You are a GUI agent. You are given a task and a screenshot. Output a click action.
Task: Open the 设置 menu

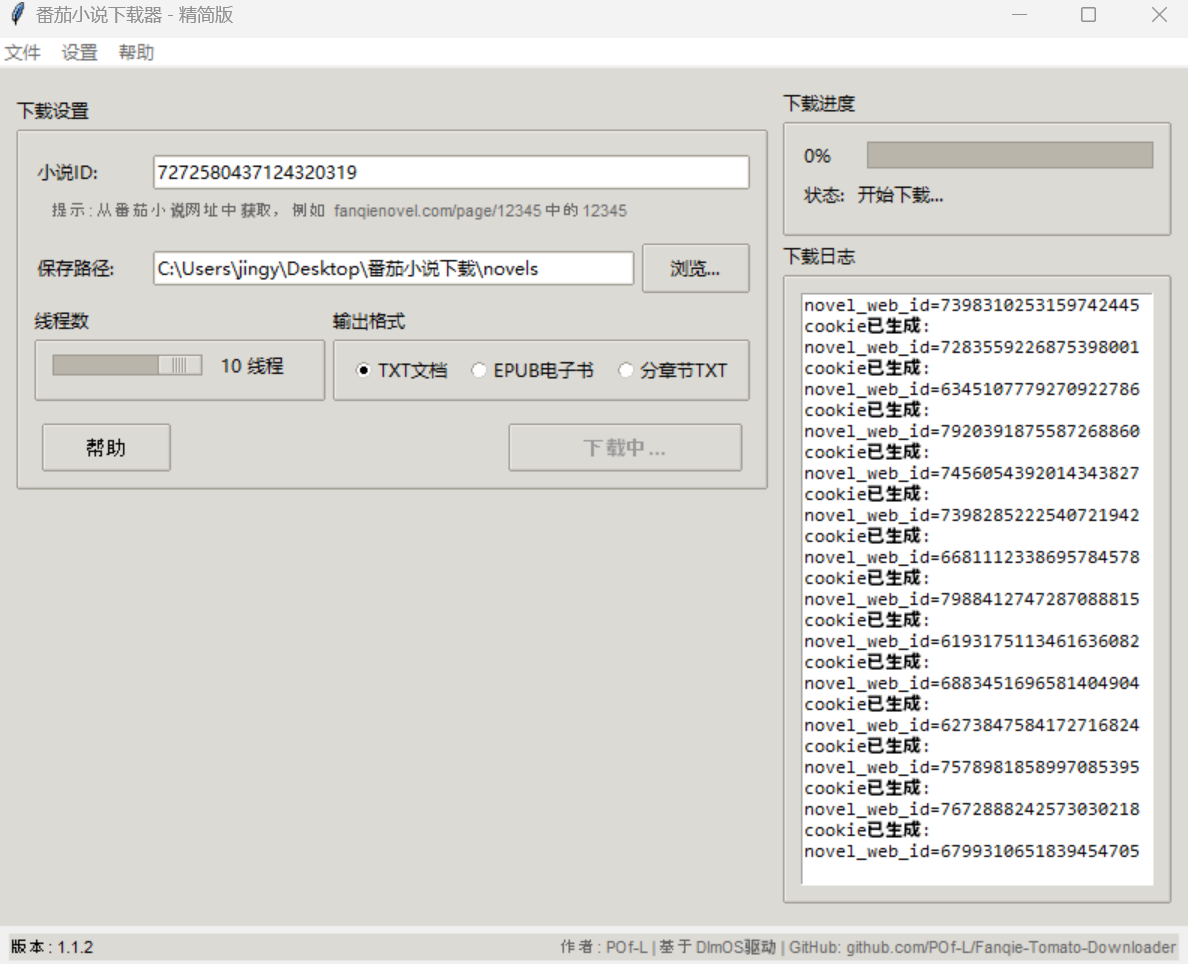click(x=80, y=52)
